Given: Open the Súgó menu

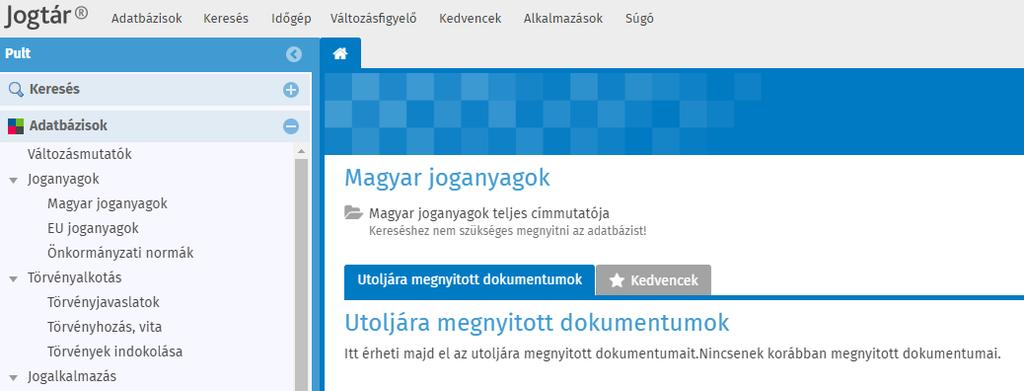Looking at the screenshot, I should tap(639, 19).
